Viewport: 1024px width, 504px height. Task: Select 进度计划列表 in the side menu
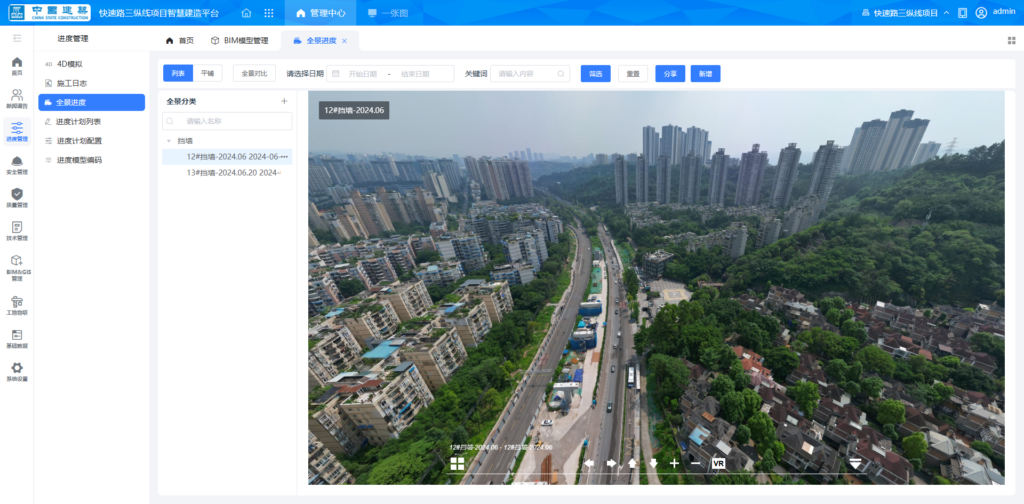[x=79, y=121]
